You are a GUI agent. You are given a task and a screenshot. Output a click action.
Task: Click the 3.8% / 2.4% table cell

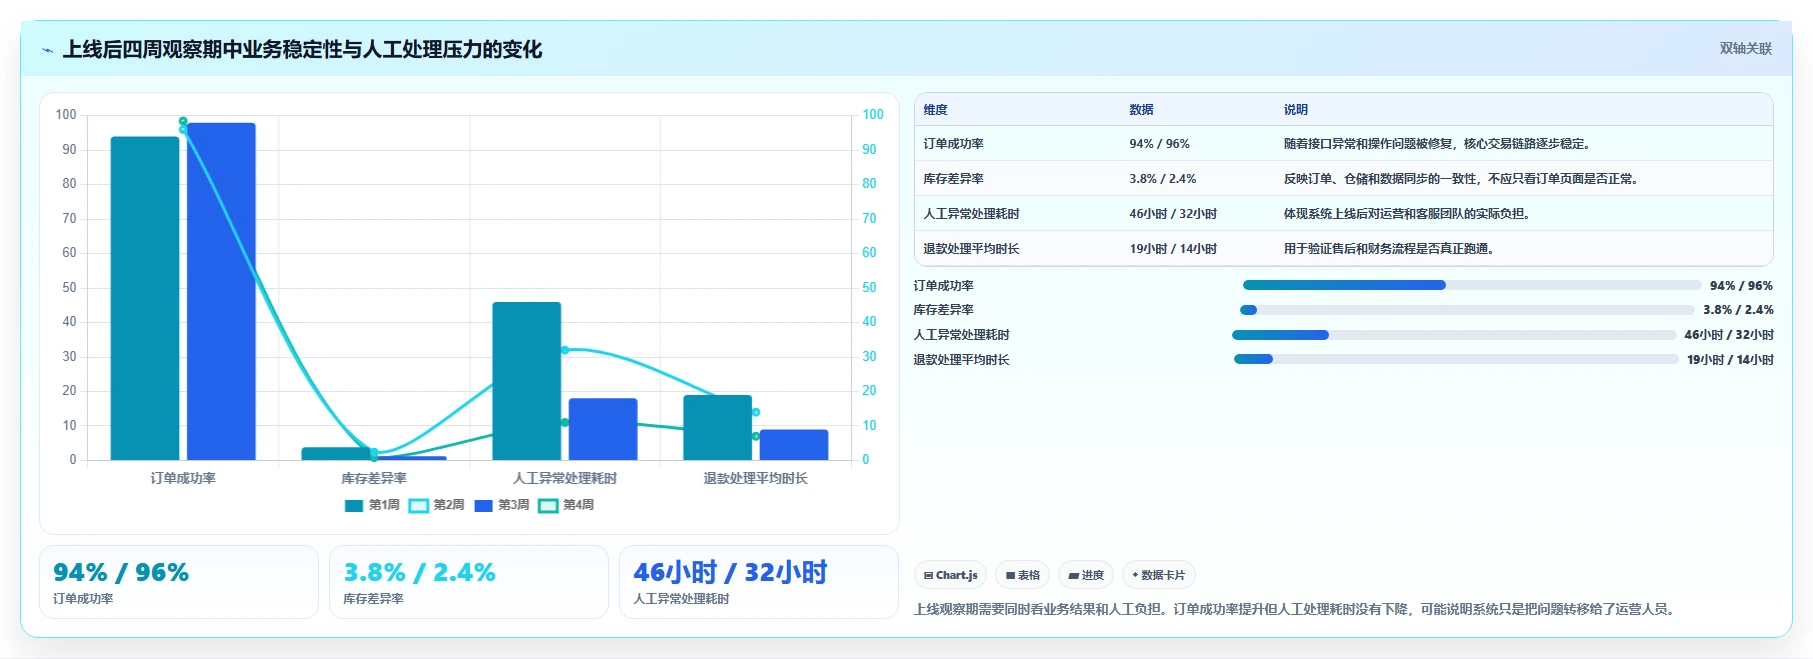point(1162,179)
